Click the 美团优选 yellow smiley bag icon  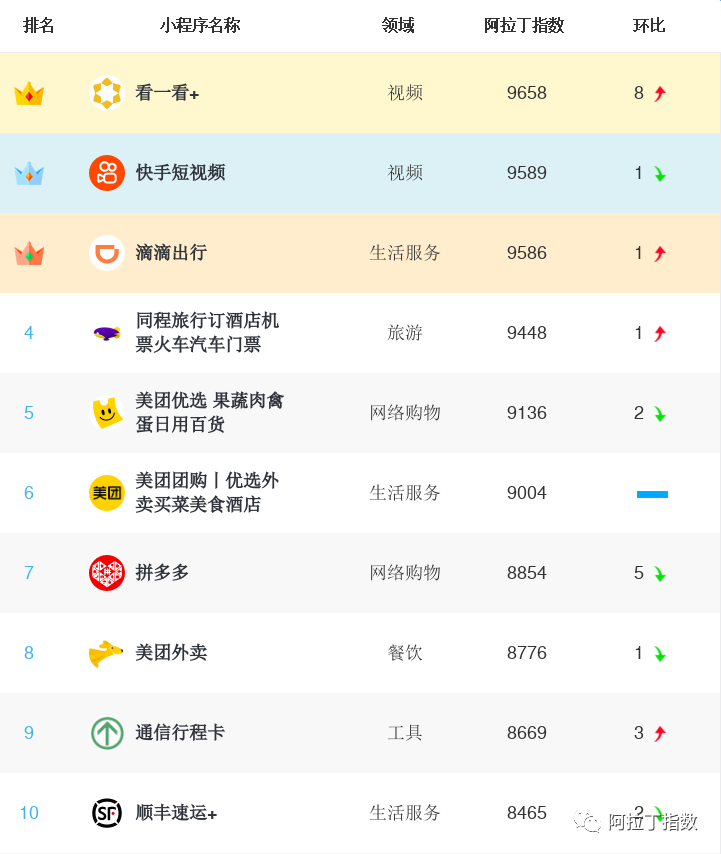(x=106, y=412)
